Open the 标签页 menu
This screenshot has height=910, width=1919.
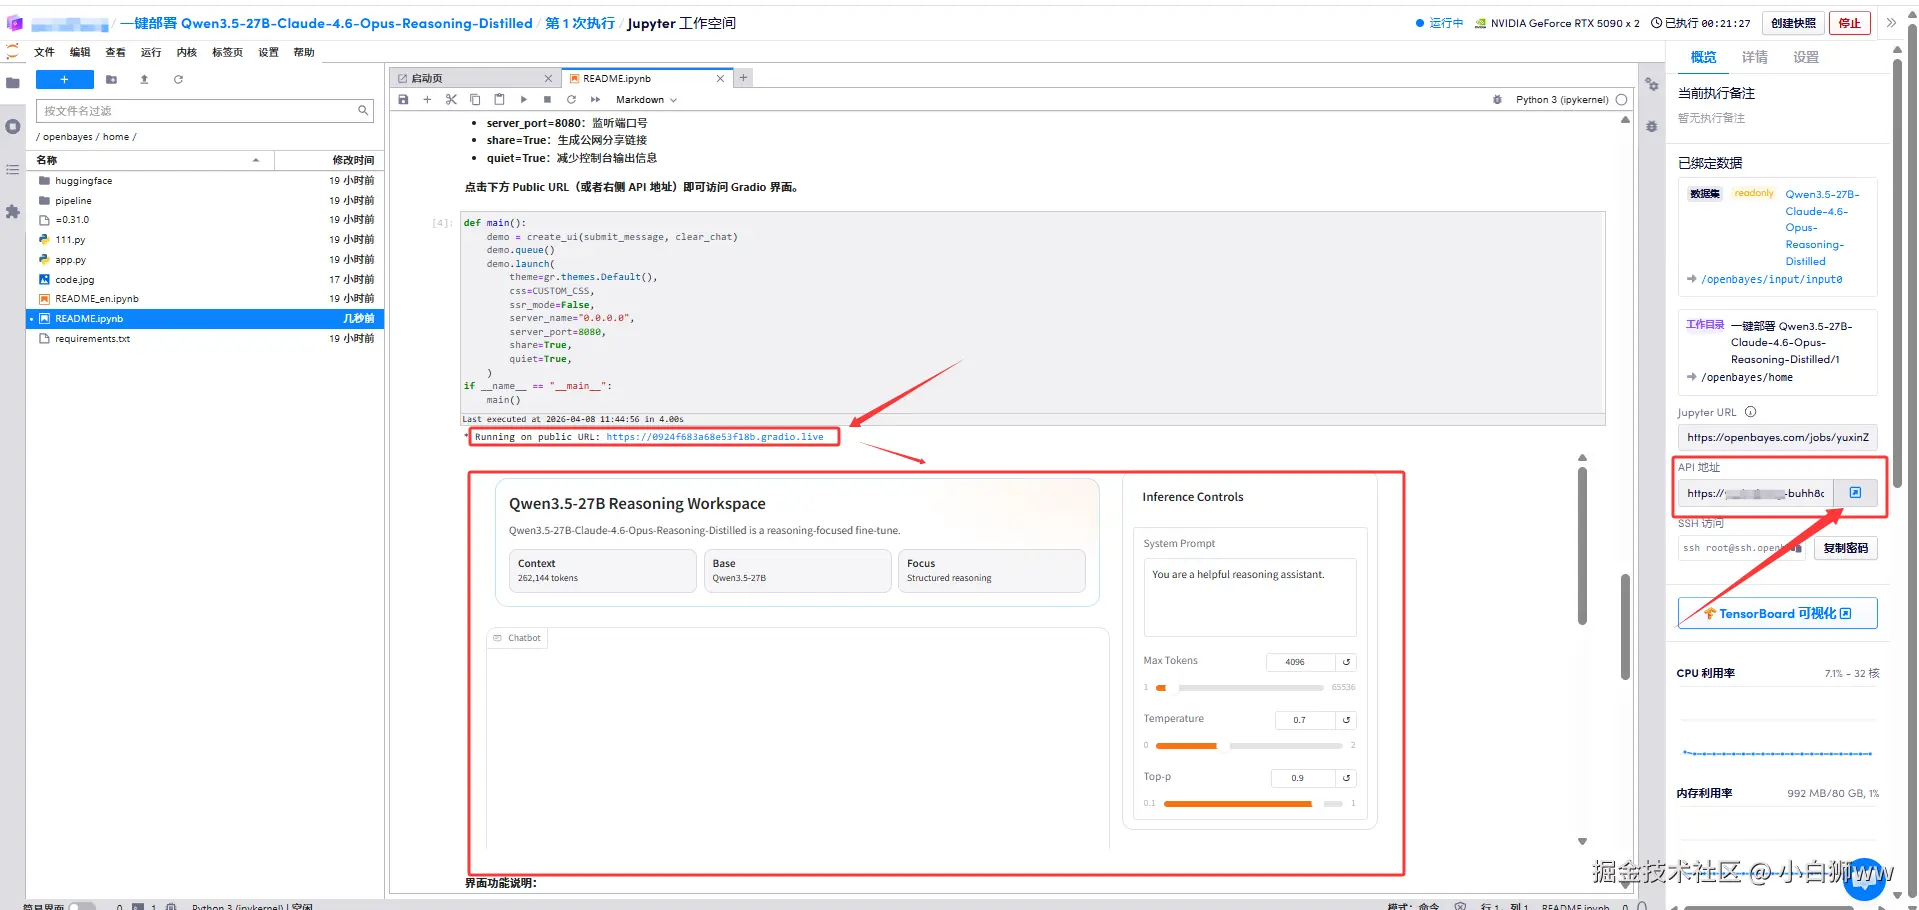(x=227, y=52)
